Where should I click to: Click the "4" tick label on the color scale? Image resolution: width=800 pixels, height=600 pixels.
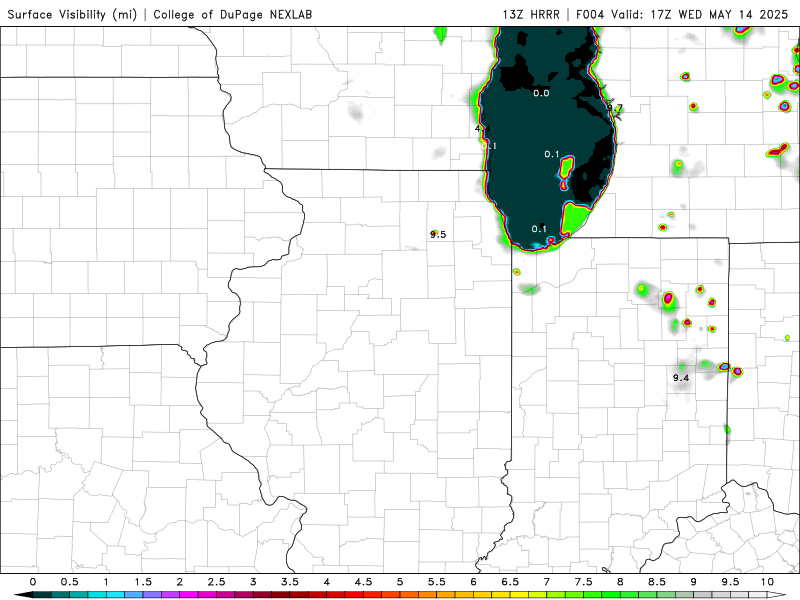[327, 582]
